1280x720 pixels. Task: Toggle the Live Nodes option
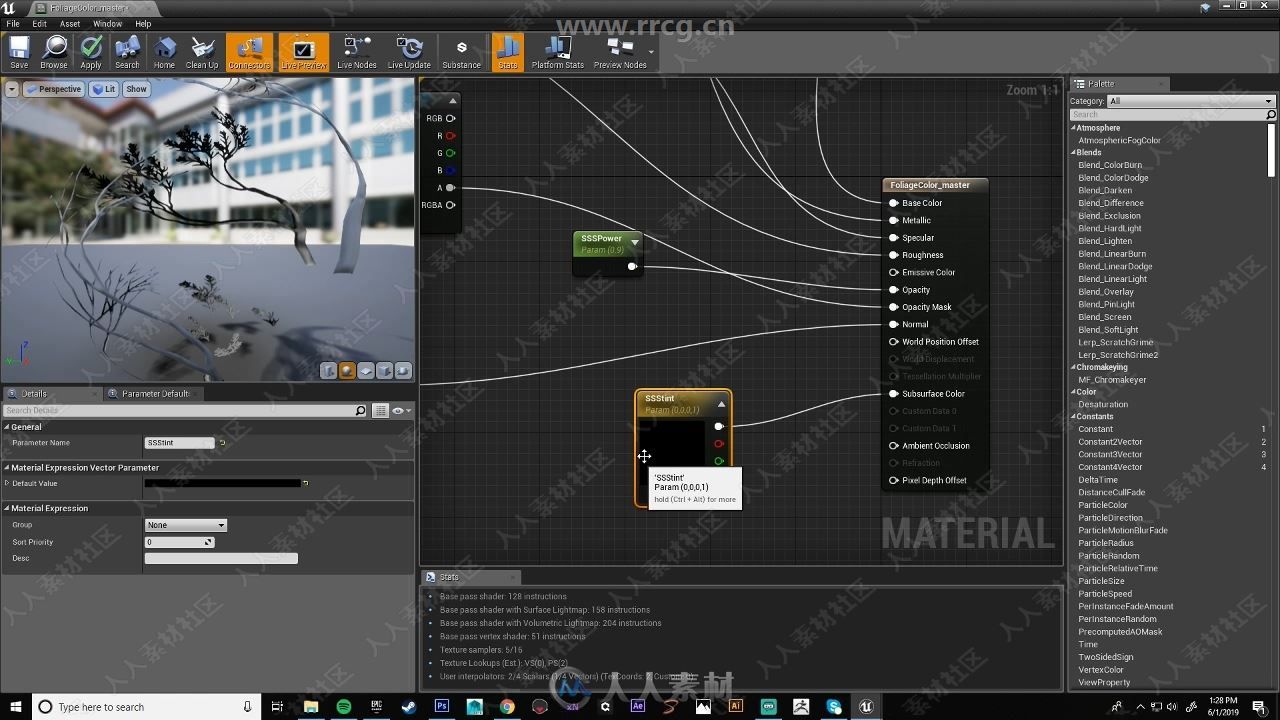[357, 53]
